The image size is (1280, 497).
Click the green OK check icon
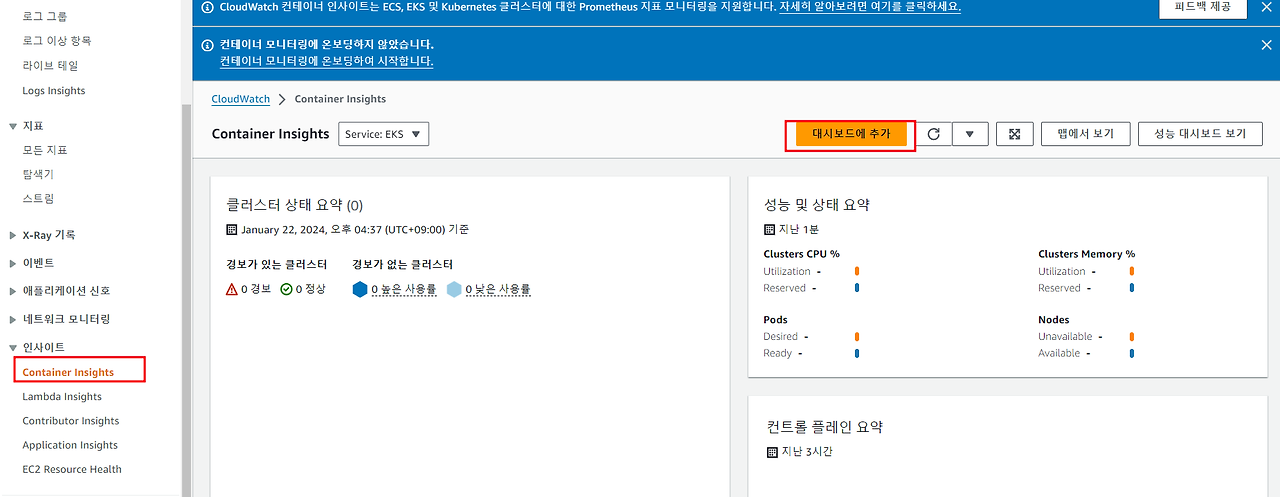coord(286,289)
